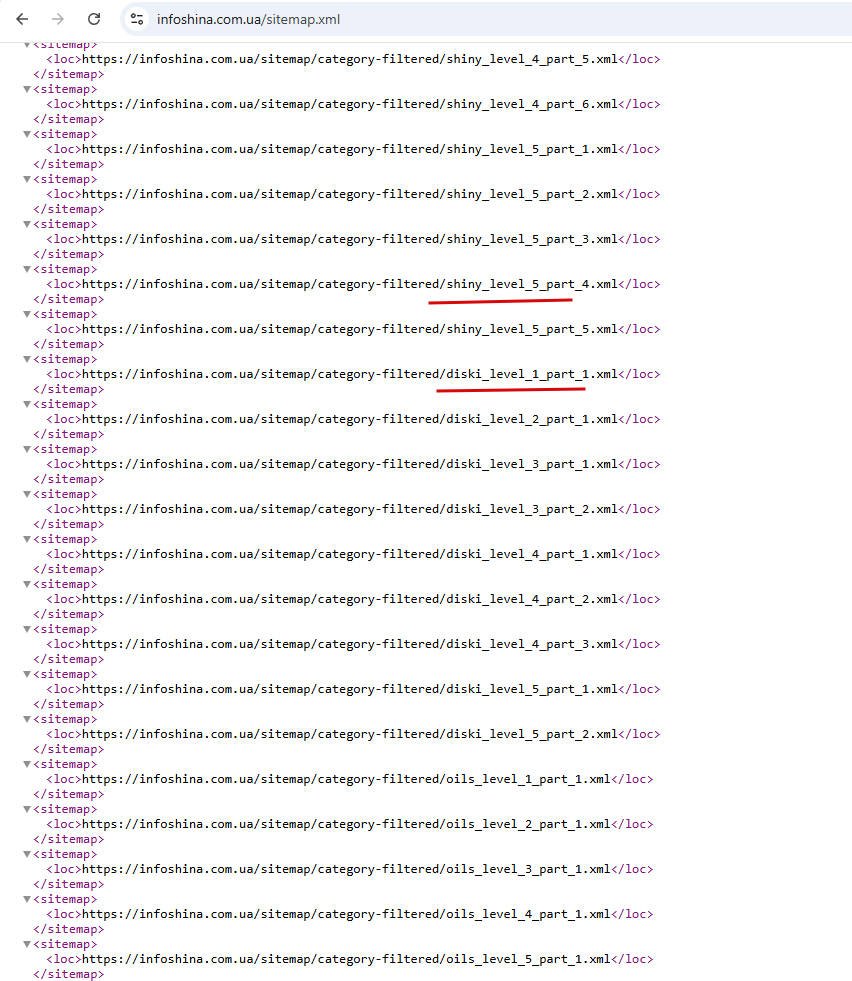Click the shiny_level_4_part_5.xml URL text
Viewport: 852px width, 981px height.
click(x=350, y=59)
